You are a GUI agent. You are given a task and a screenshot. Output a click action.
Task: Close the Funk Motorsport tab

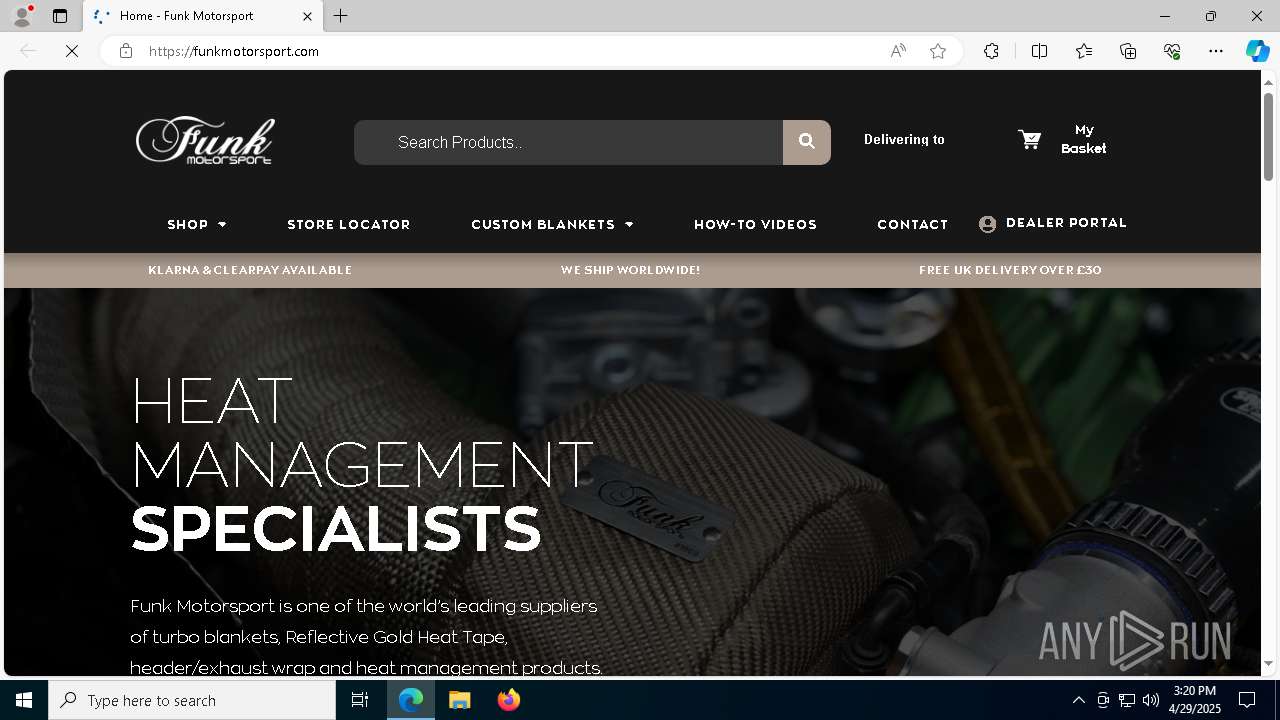[307, 16]
